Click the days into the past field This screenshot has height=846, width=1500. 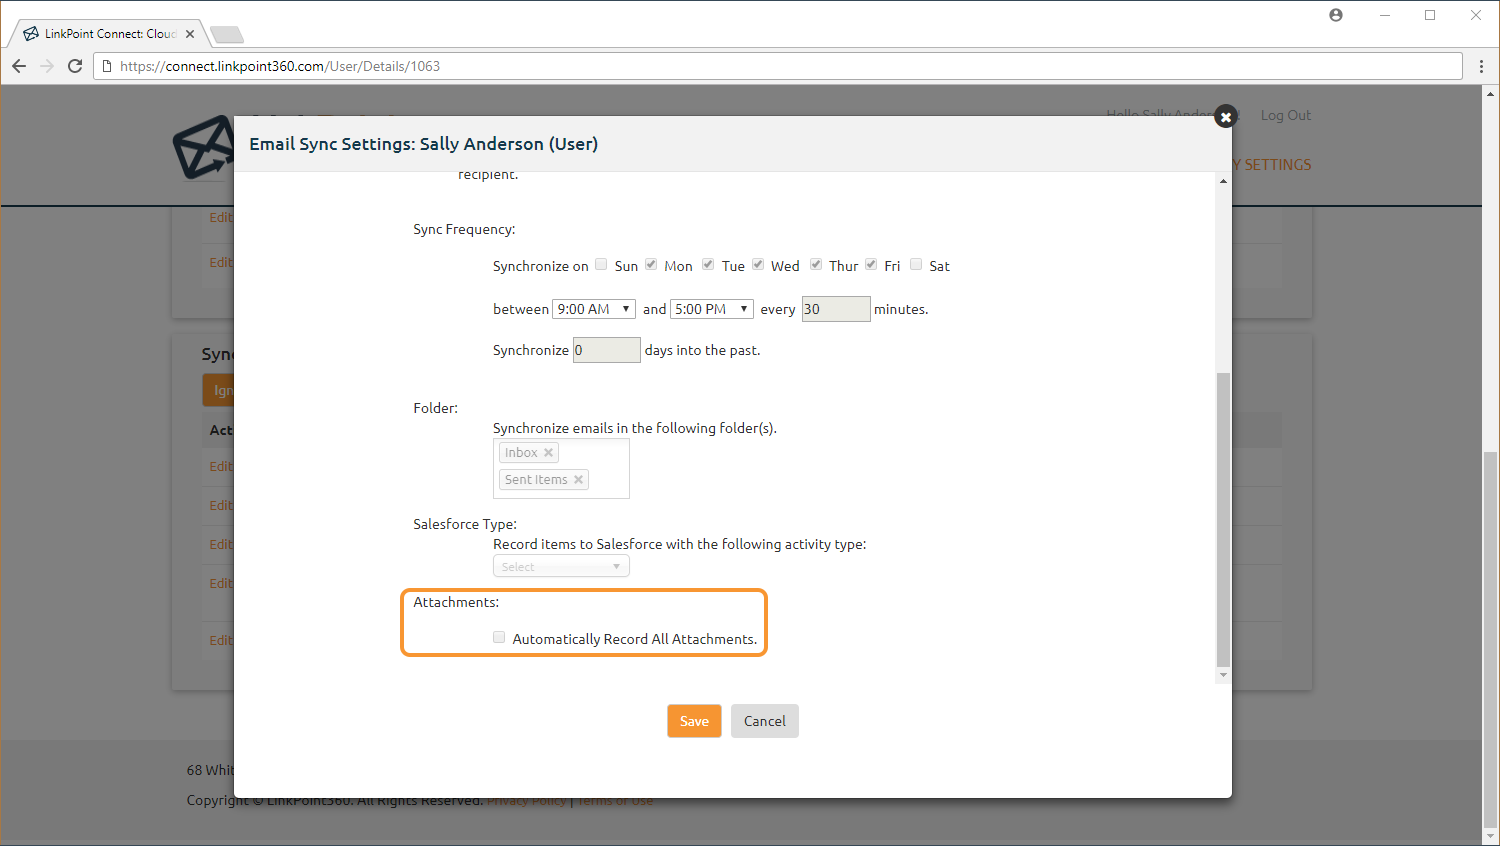tap(607, 350)
